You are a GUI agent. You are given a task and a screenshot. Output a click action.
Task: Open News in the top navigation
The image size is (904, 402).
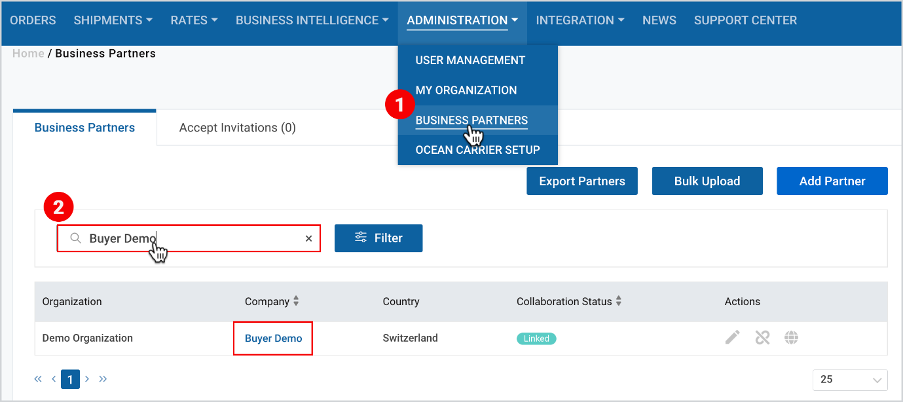[x=660, y=20]
